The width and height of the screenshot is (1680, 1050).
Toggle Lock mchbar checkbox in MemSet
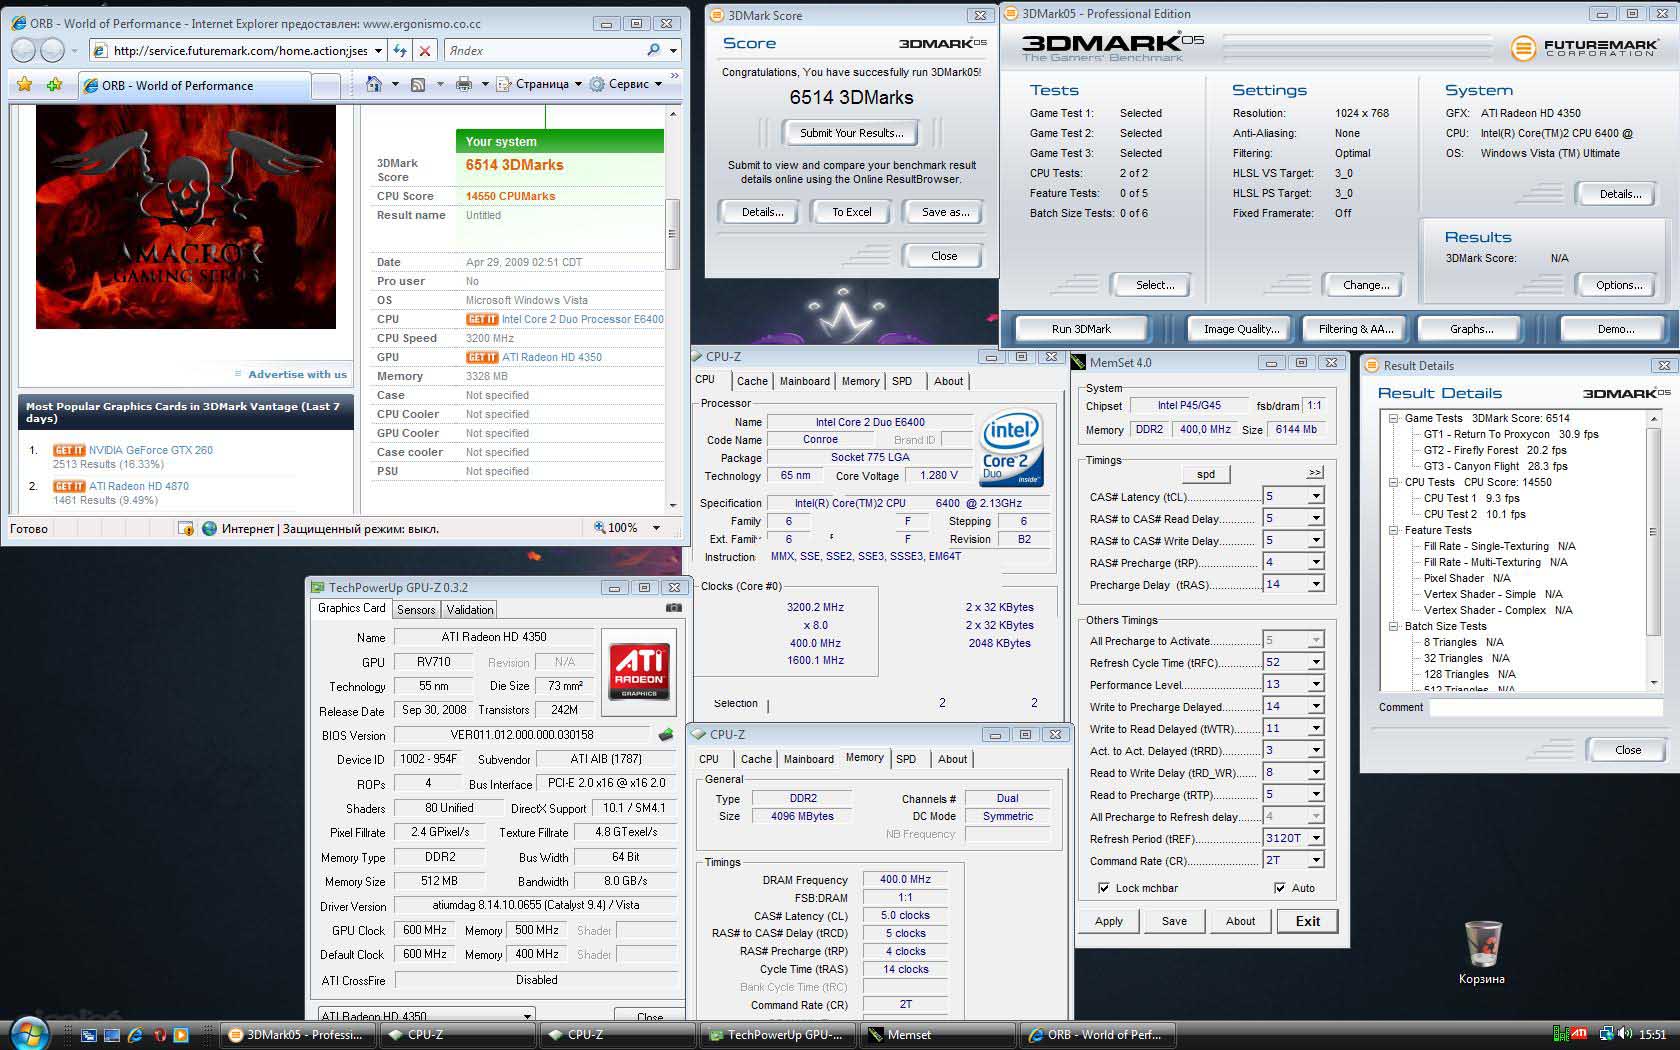tap(1103, 888)
